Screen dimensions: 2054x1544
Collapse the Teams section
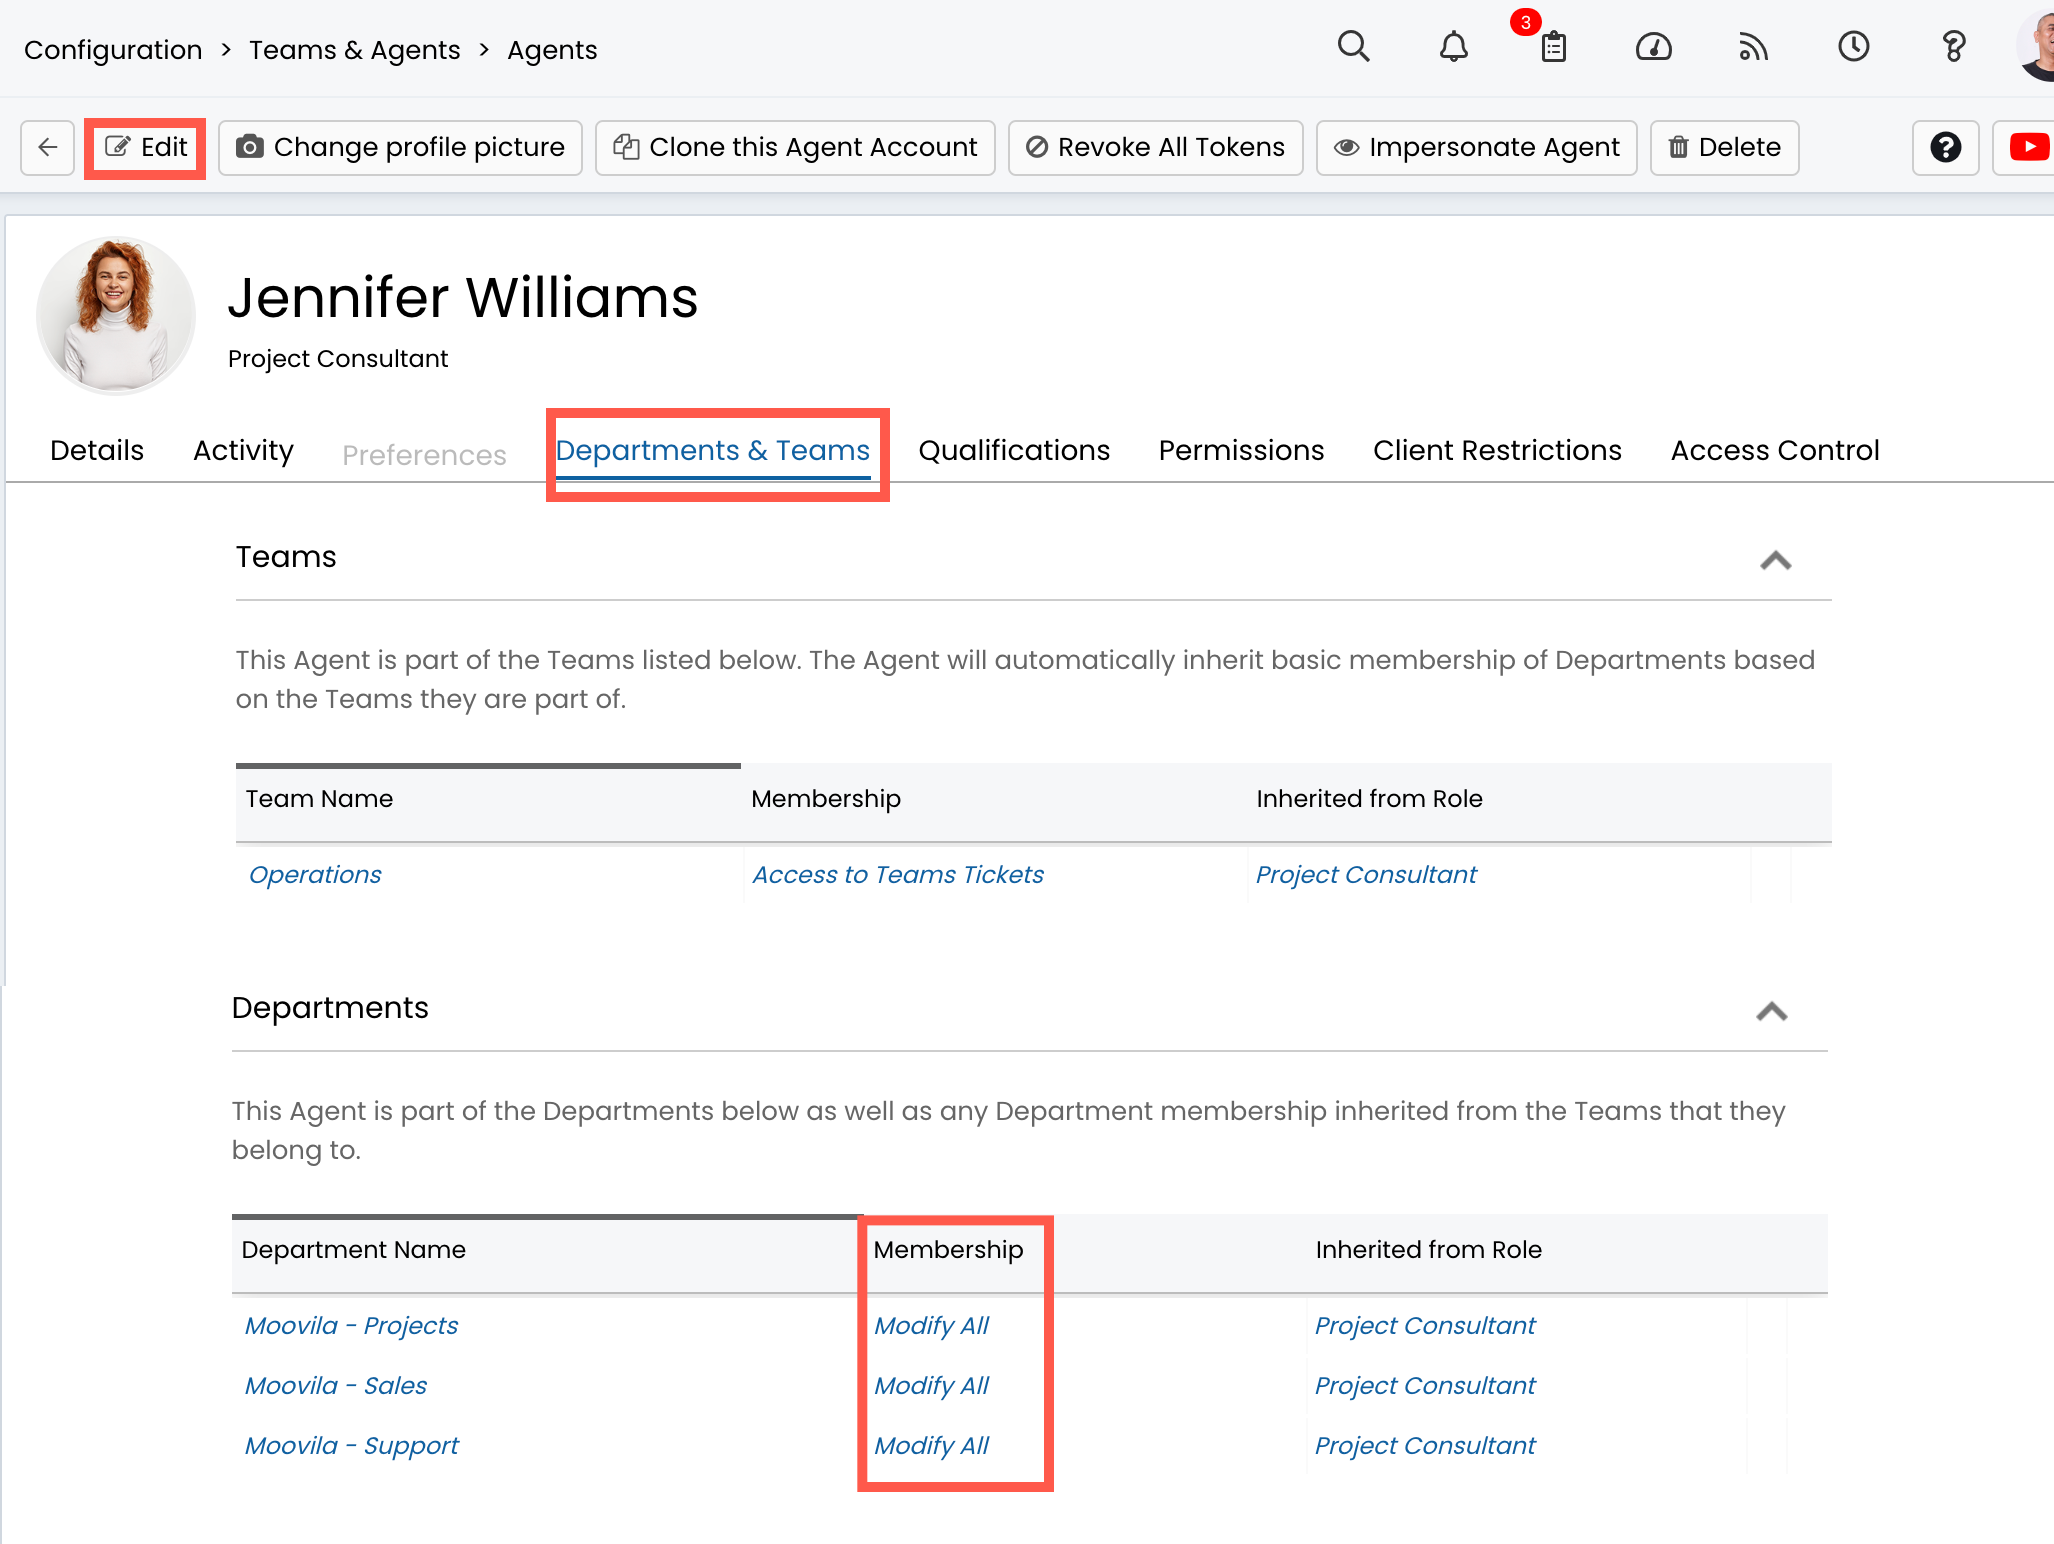pos(1775,560)
